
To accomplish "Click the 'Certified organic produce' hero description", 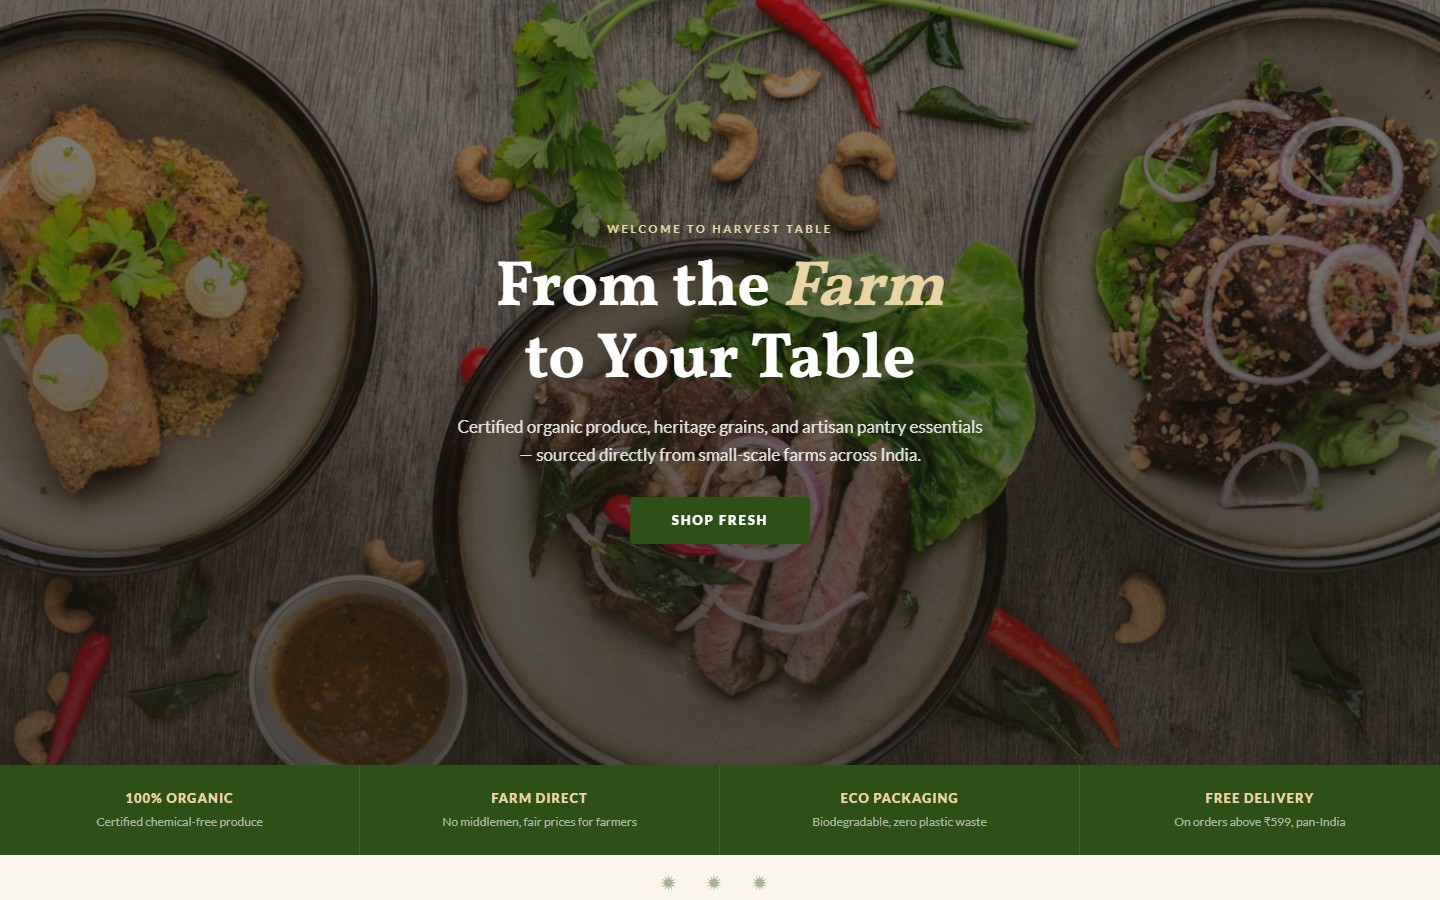I will point(720,440).
